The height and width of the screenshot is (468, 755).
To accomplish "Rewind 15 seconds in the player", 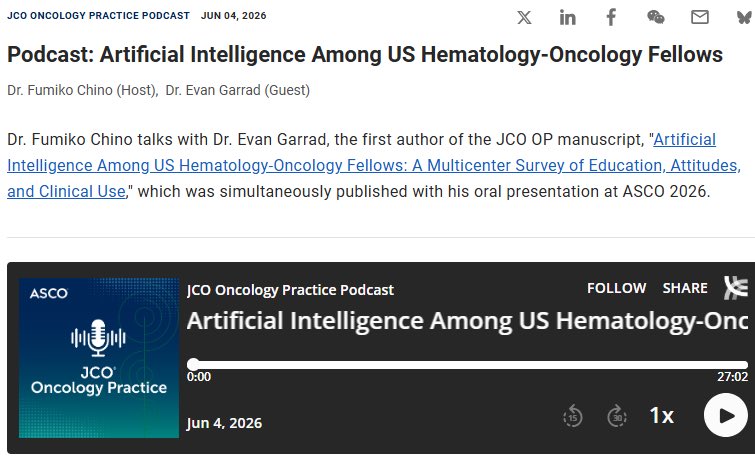I will 573,416.
